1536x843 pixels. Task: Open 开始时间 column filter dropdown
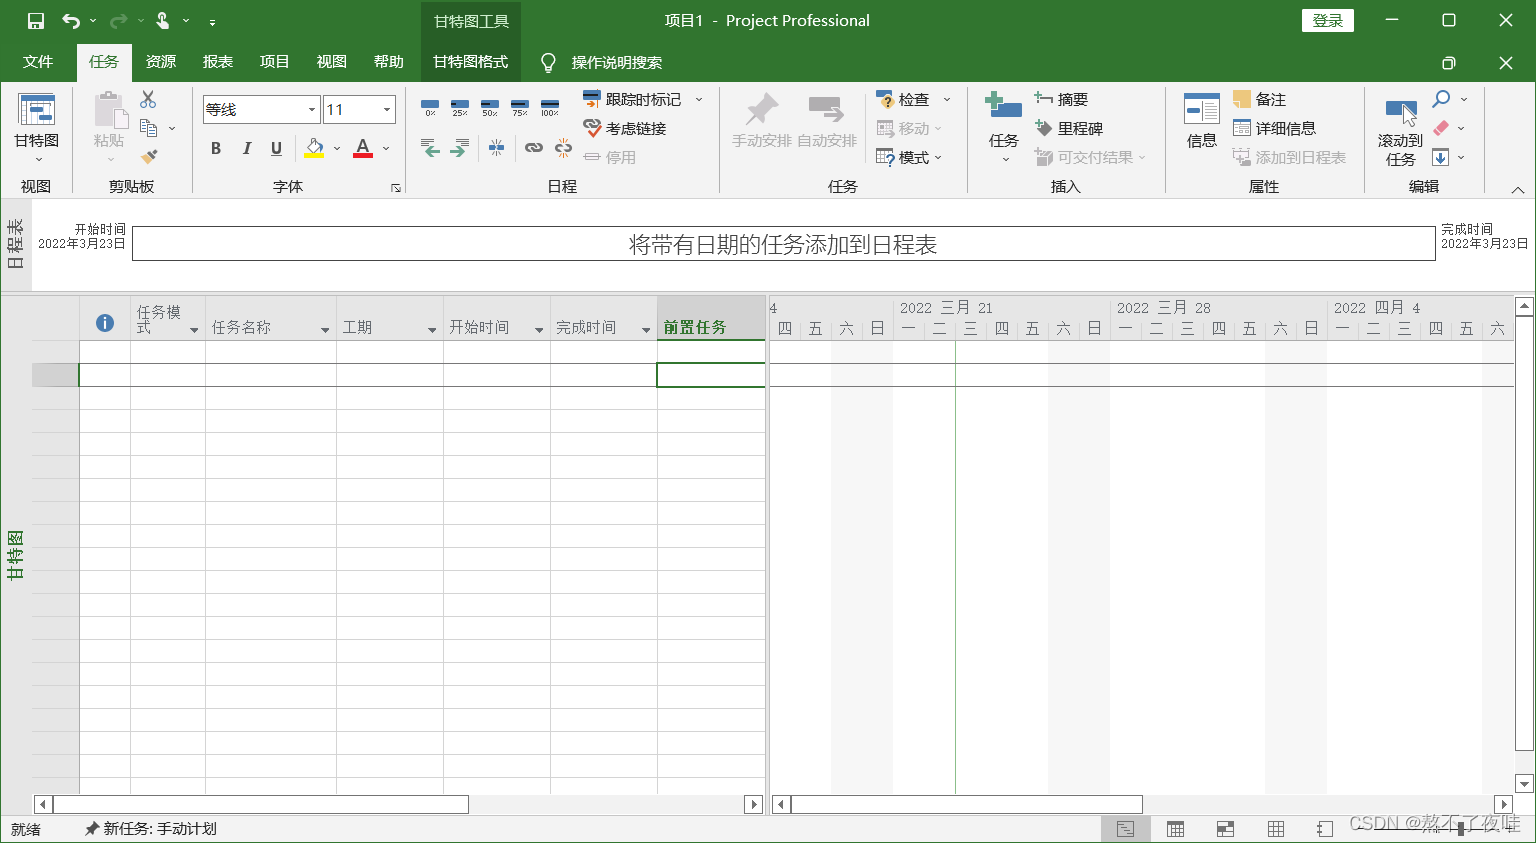pos(539,329)
